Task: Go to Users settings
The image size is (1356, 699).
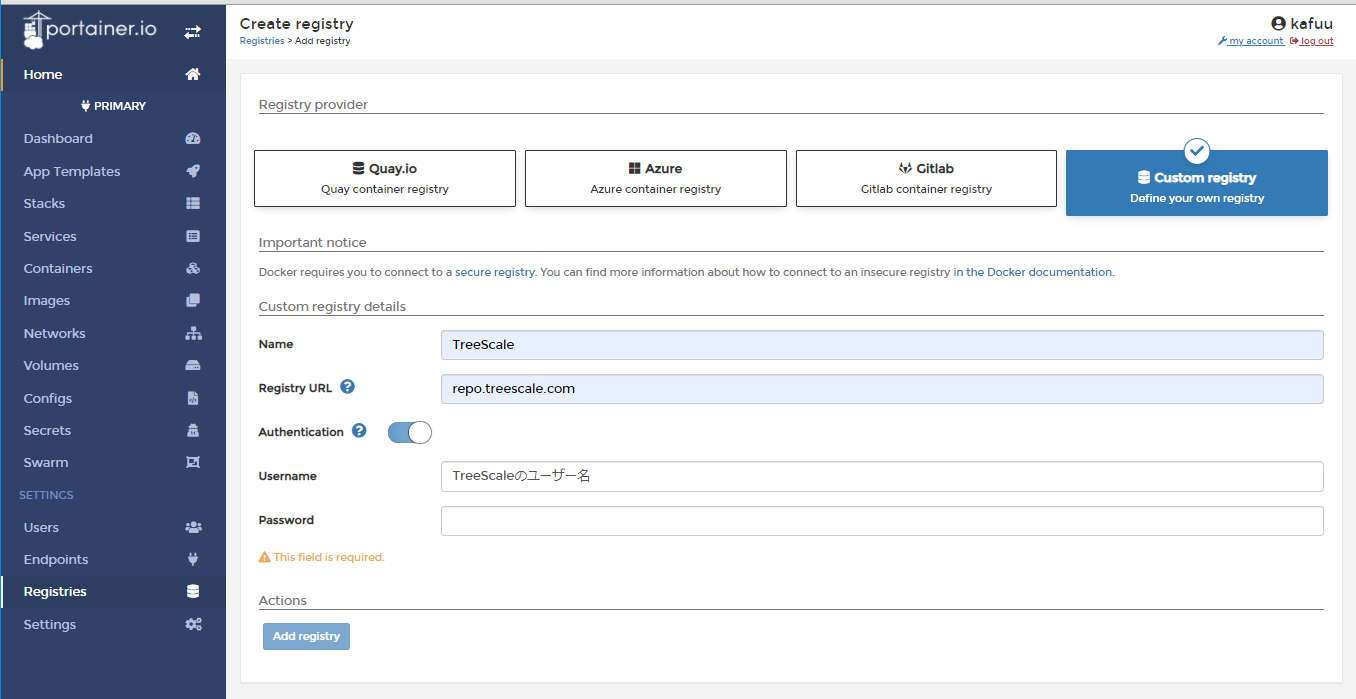Action: 113,527
